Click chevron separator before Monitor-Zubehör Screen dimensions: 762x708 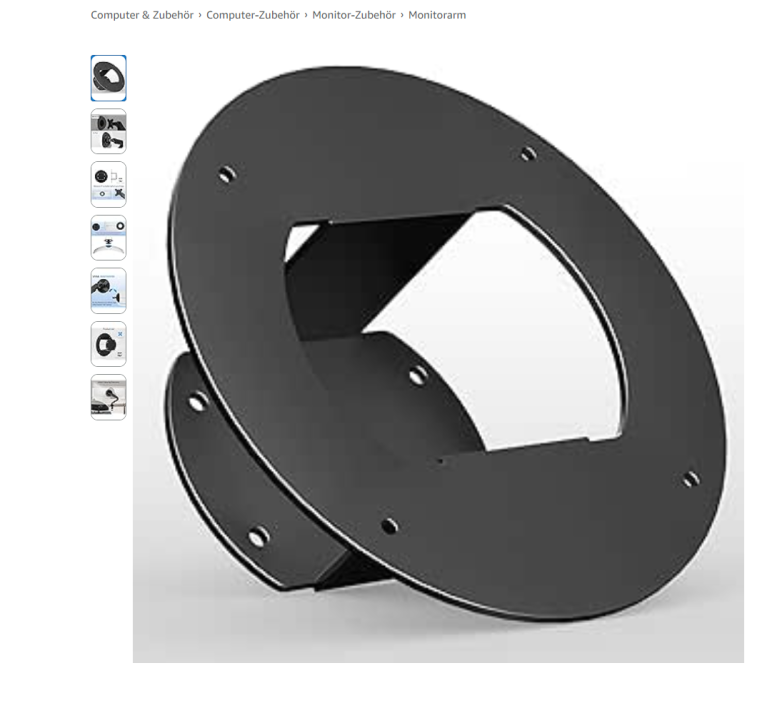click(306, 15)
